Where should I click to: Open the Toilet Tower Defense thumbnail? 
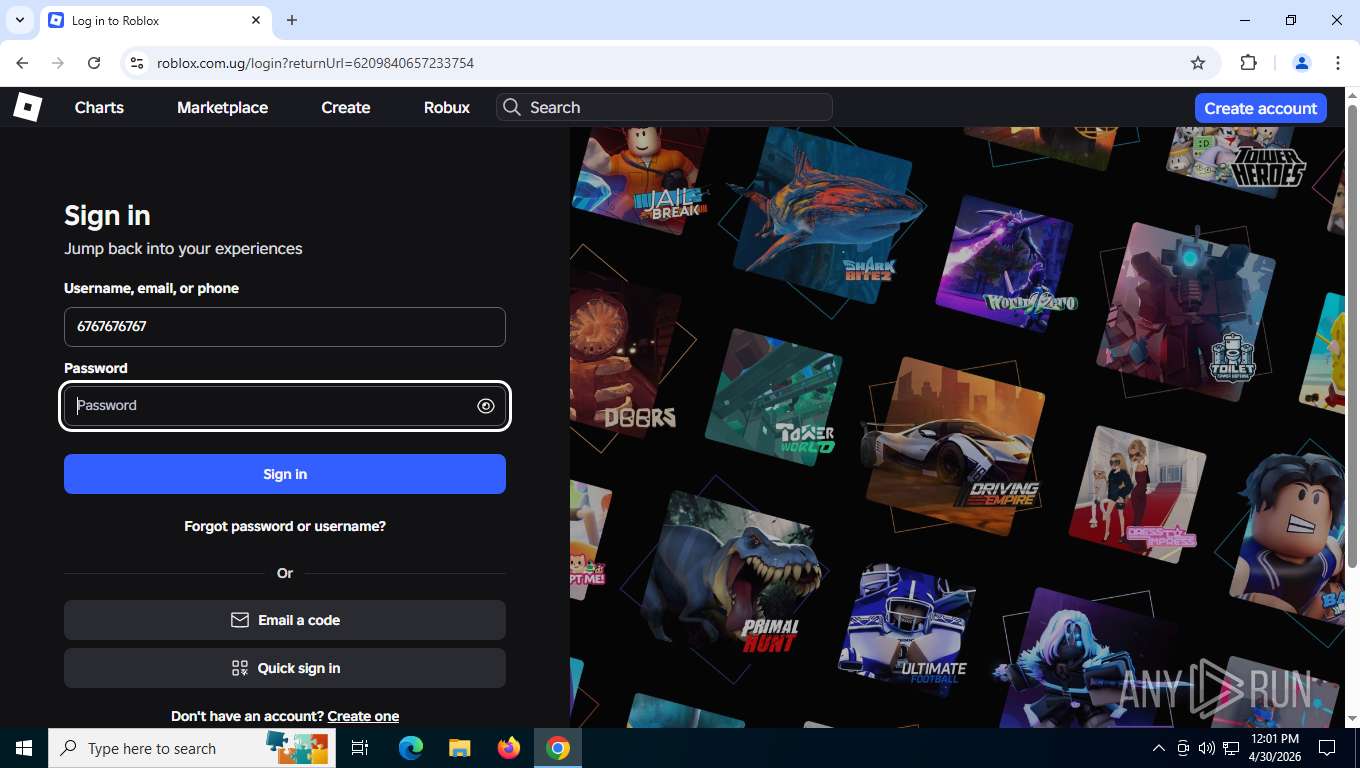click(1185, 312)
